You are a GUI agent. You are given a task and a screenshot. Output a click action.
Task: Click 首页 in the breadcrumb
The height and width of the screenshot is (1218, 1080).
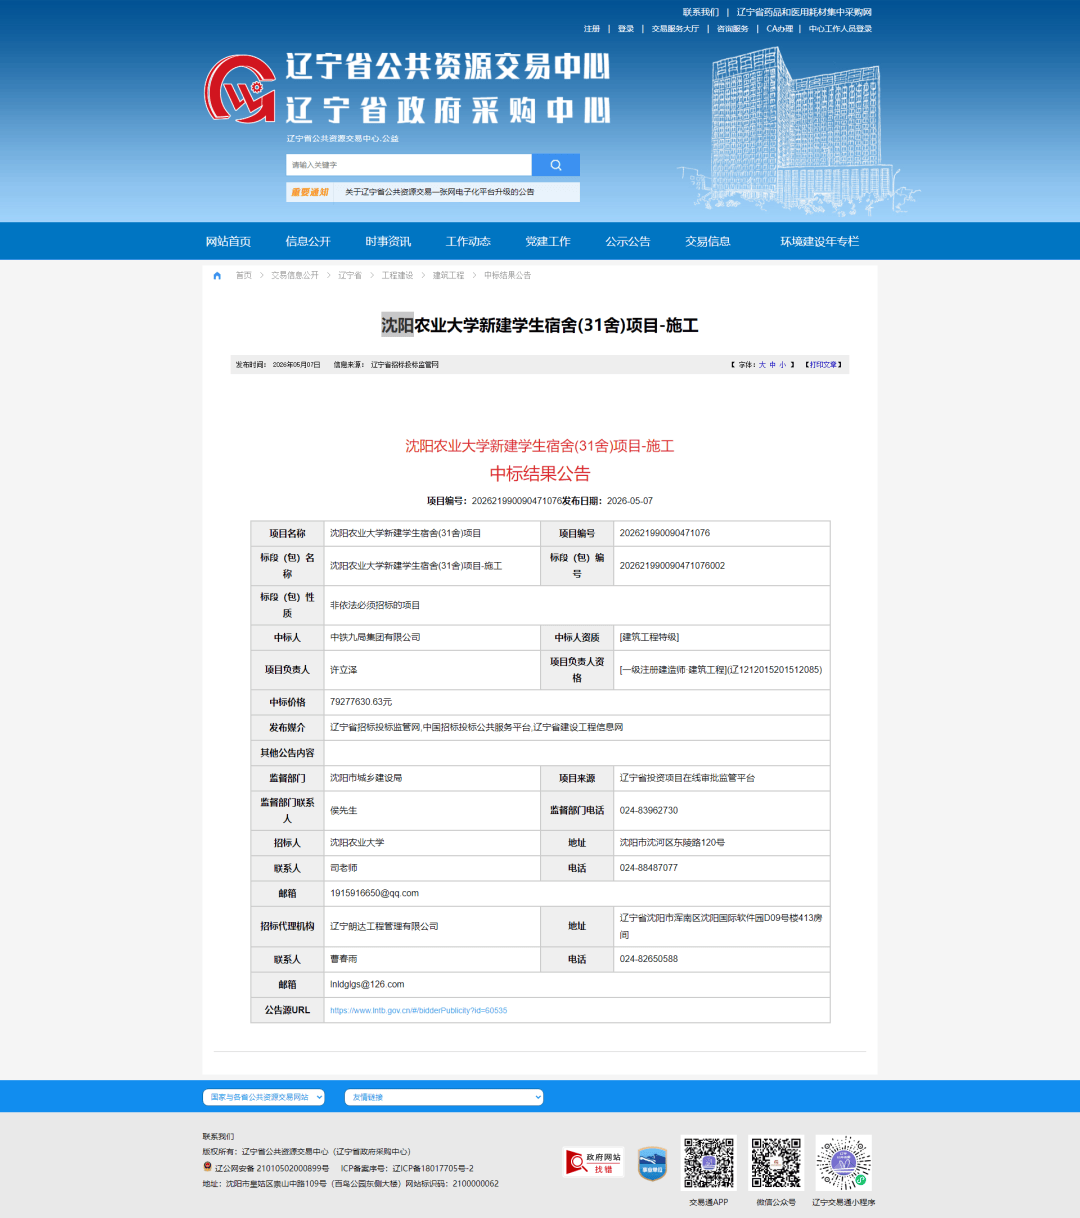[x=244, y=275]
